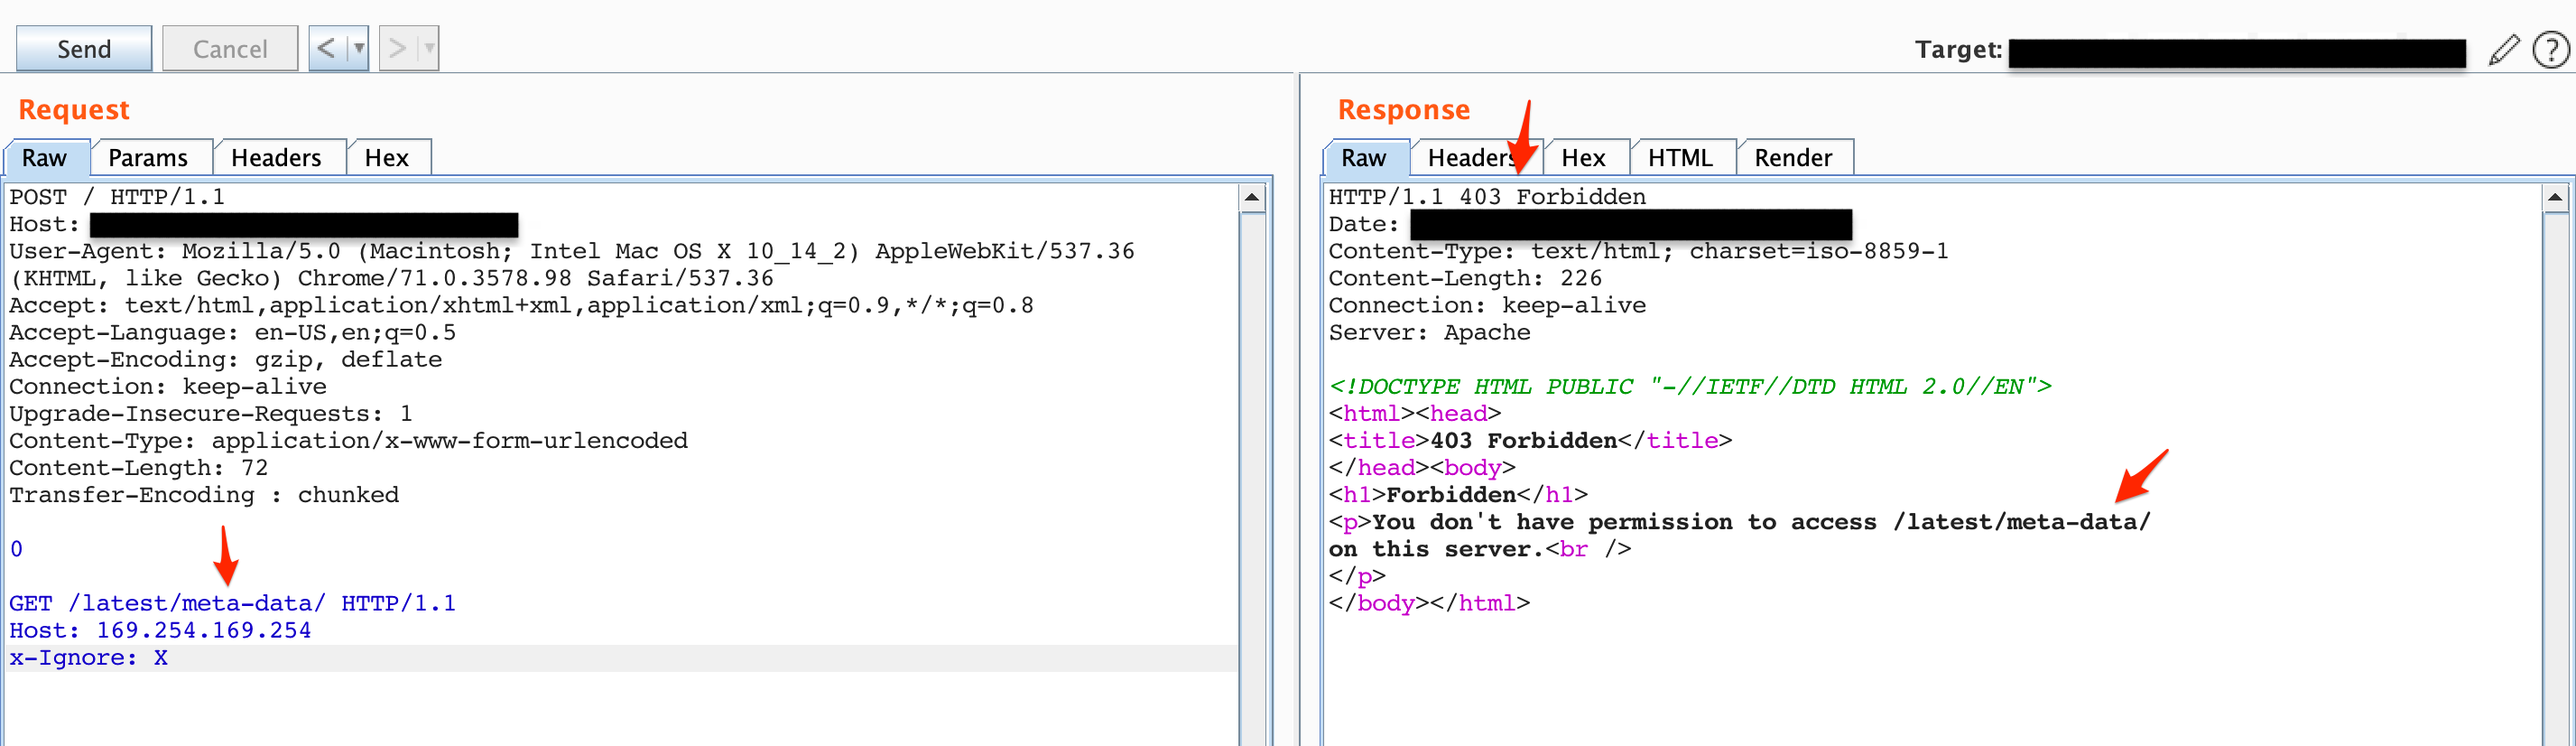Select the Response Raw tab
The image size is (2576, 746).
(1364, 158)
